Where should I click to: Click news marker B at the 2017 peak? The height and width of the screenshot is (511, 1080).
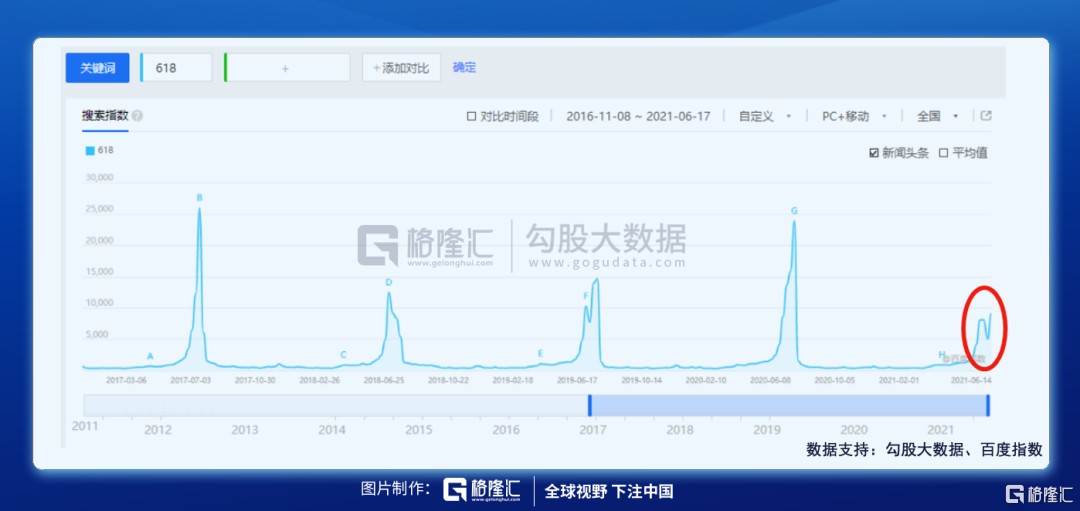coord(200,198)
